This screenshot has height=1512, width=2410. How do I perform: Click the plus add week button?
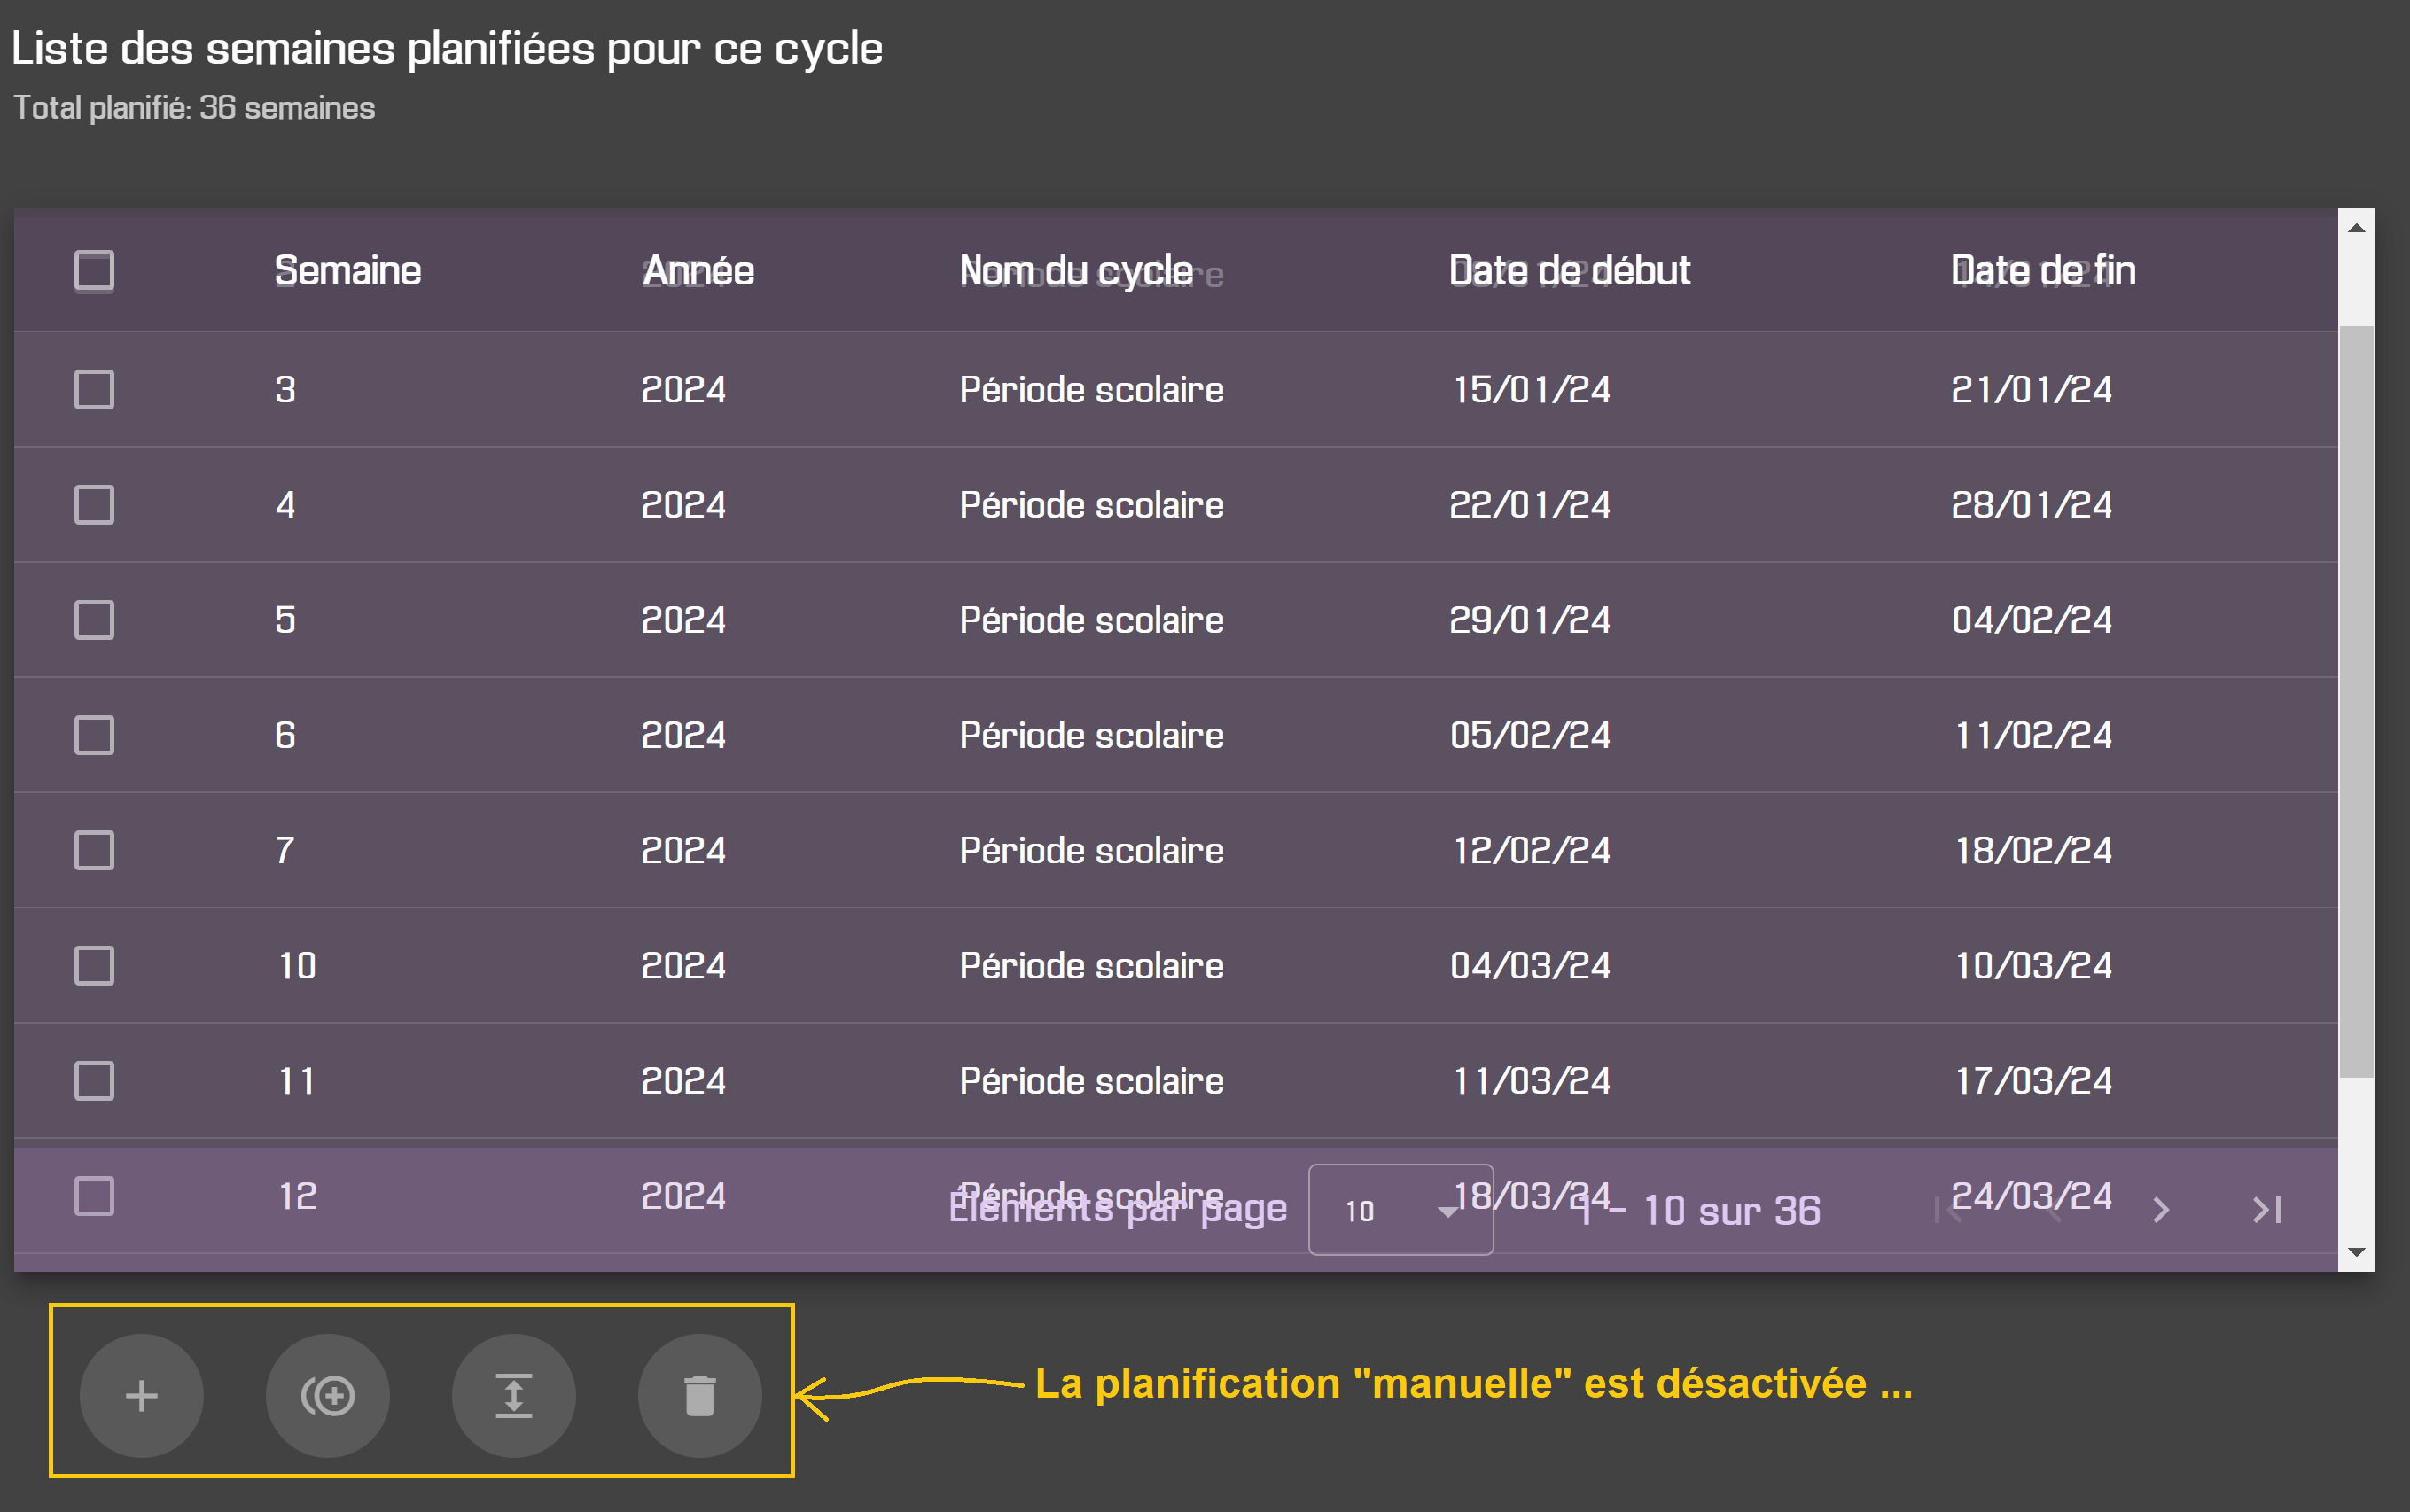click(141, 1395)
